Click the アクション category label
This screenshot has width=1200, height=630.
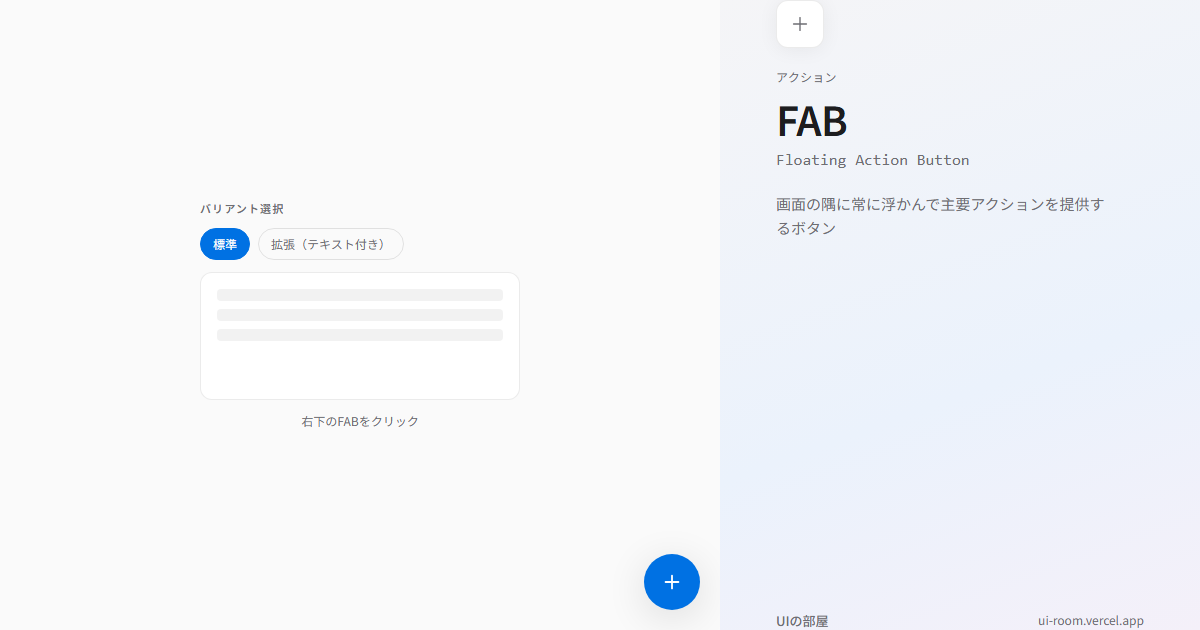coord(806,77)
